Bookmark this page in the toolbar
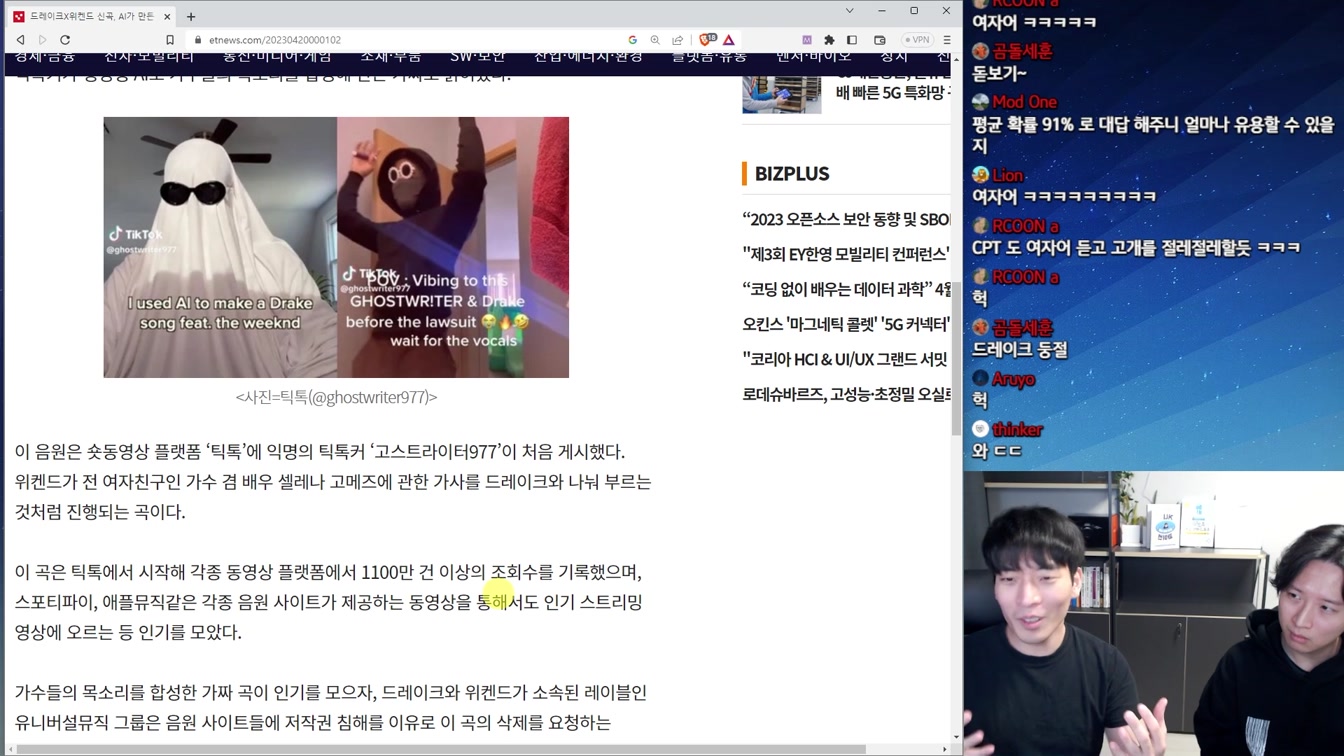 (170, 40)
